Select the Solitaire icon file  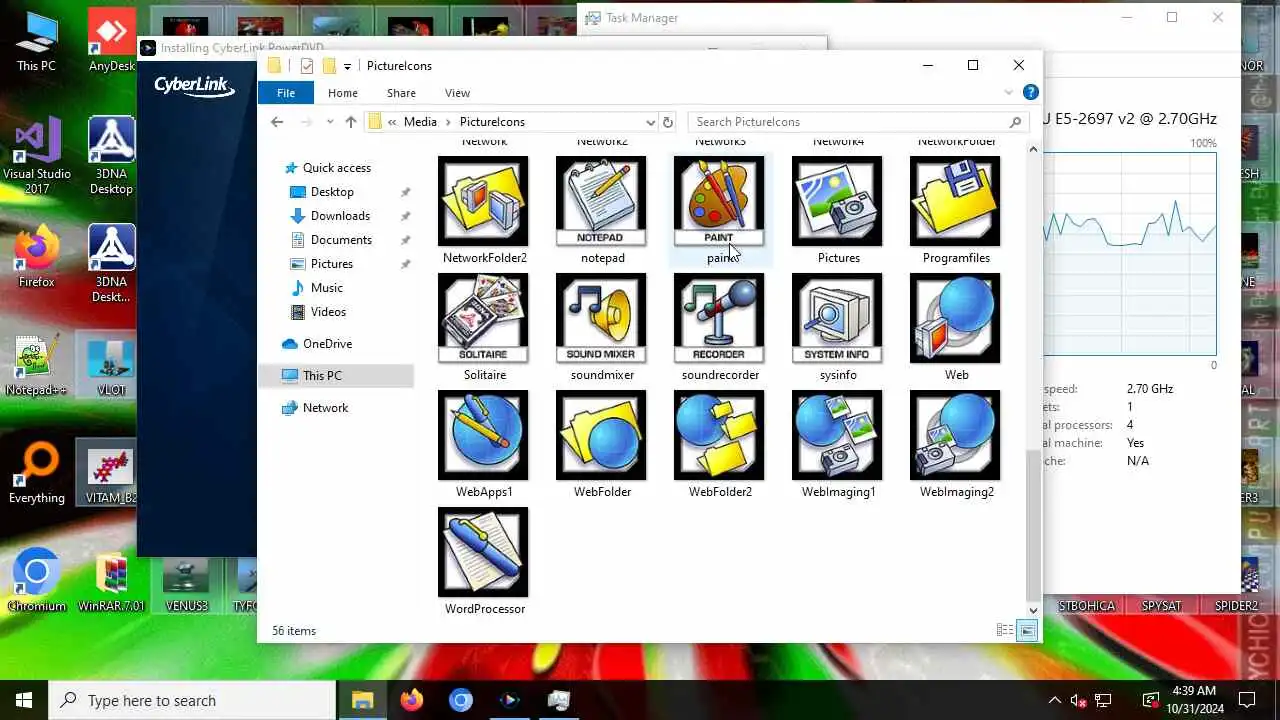(484, 327)
